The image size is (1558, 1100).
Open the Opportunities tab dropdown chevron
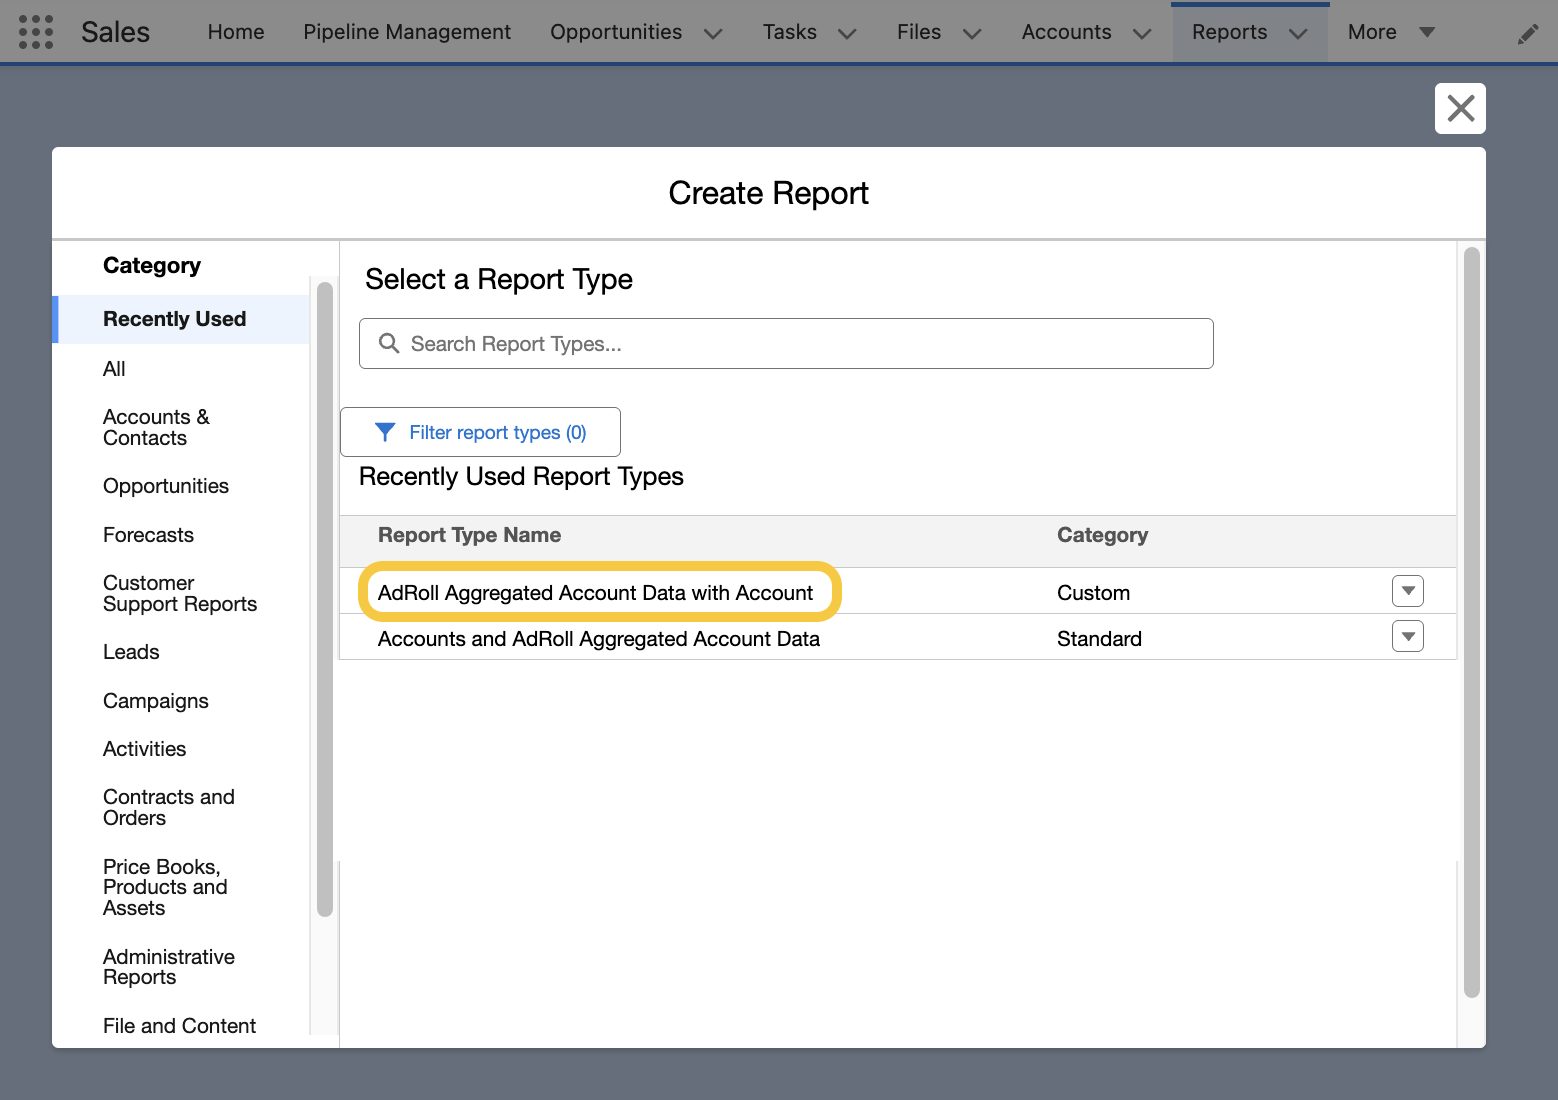713,34
